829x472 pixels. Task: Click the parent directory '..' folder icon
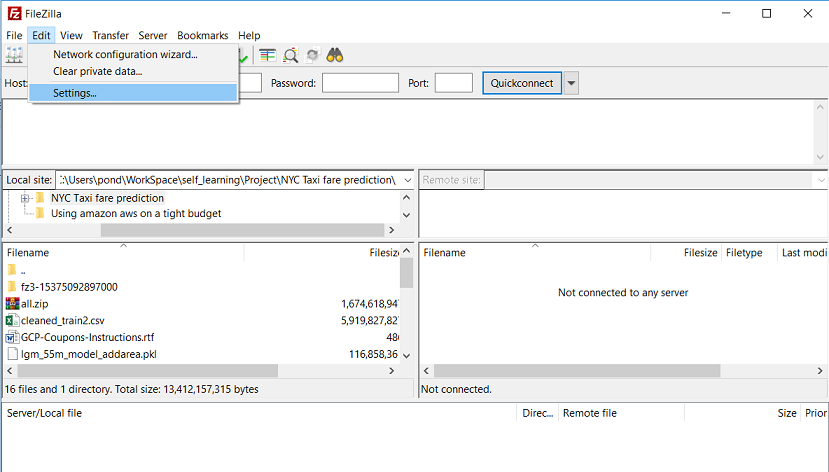[x=12, y=270]
